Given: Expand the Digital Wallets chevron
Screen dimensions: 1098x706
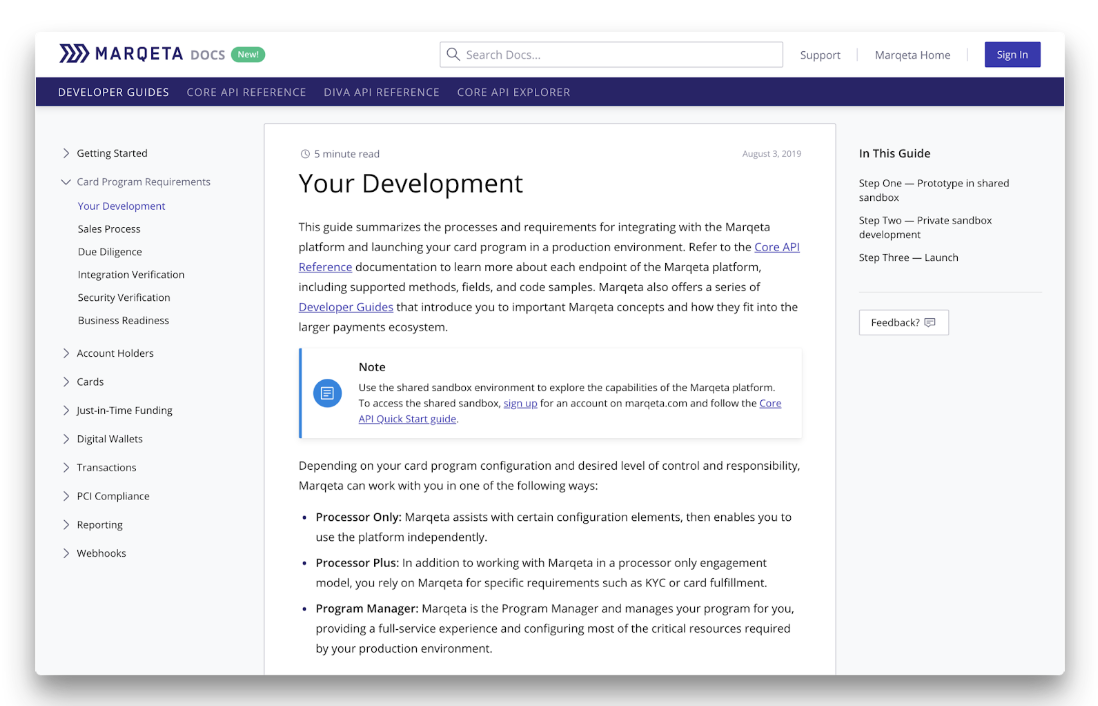Looking at the screenshot, I should [66, 439].
